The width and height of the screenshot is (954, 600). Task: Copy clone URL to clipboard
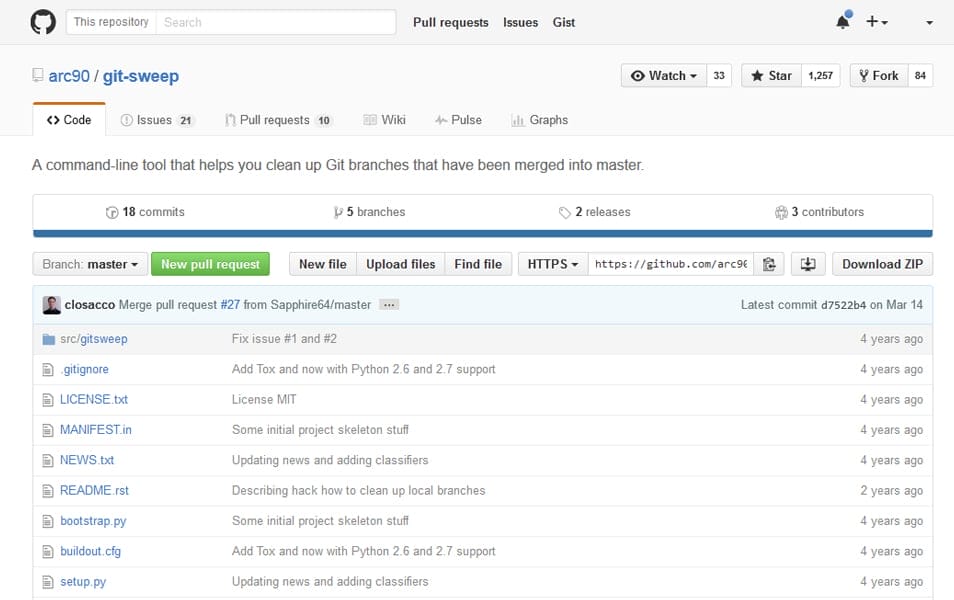[x=769, y=264]
